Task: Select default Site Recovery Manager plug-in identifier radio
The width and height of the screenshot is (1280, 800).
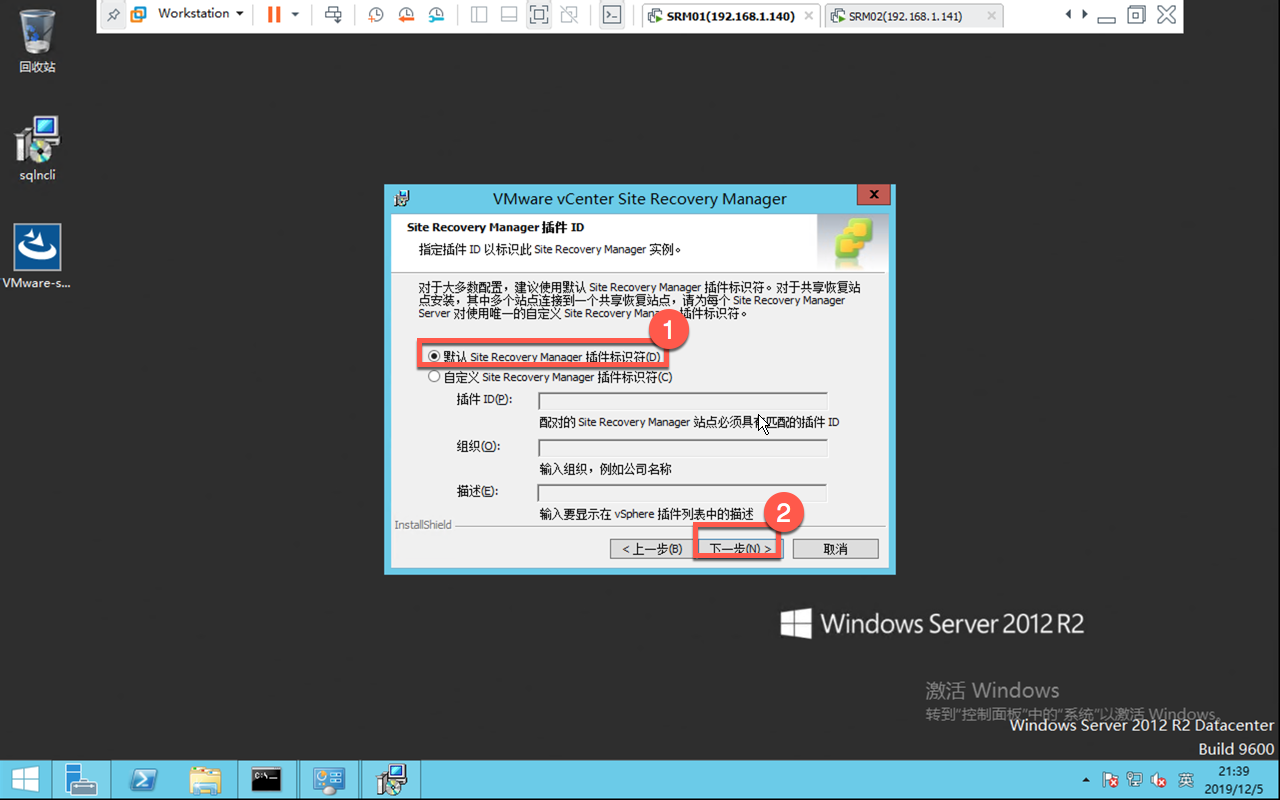Action: click(434, 356)
